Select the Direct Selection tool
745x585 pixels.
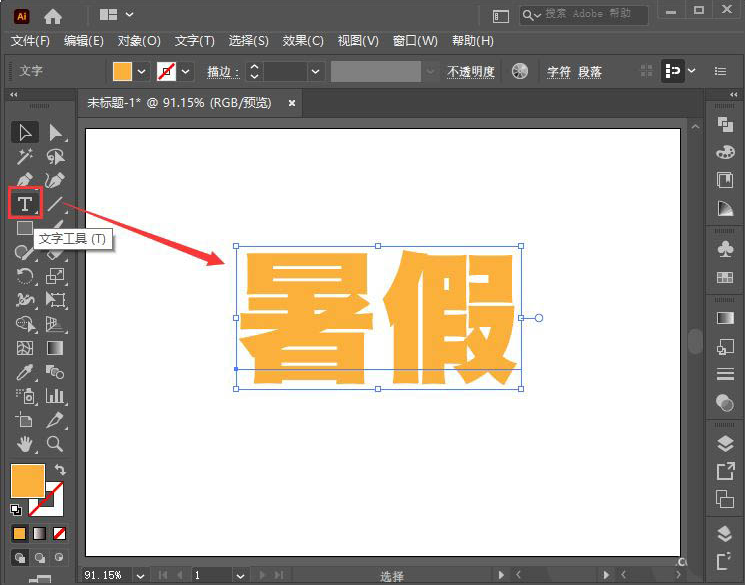(56, 133)
